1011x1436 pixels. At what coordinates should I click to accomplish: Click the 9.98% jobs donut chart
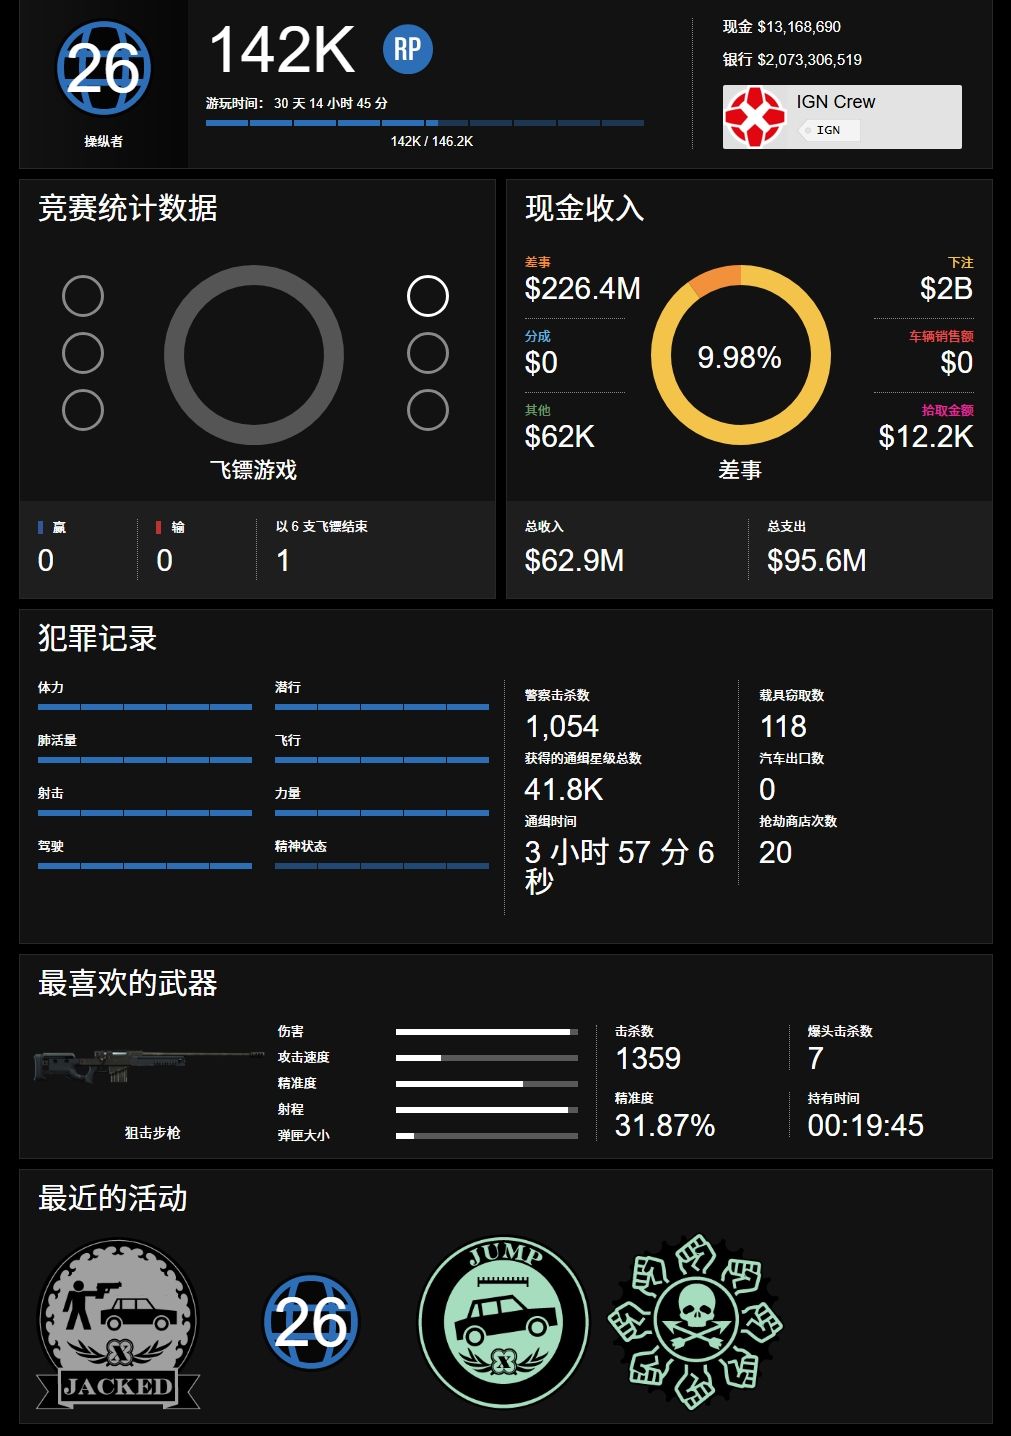point(741,355)
